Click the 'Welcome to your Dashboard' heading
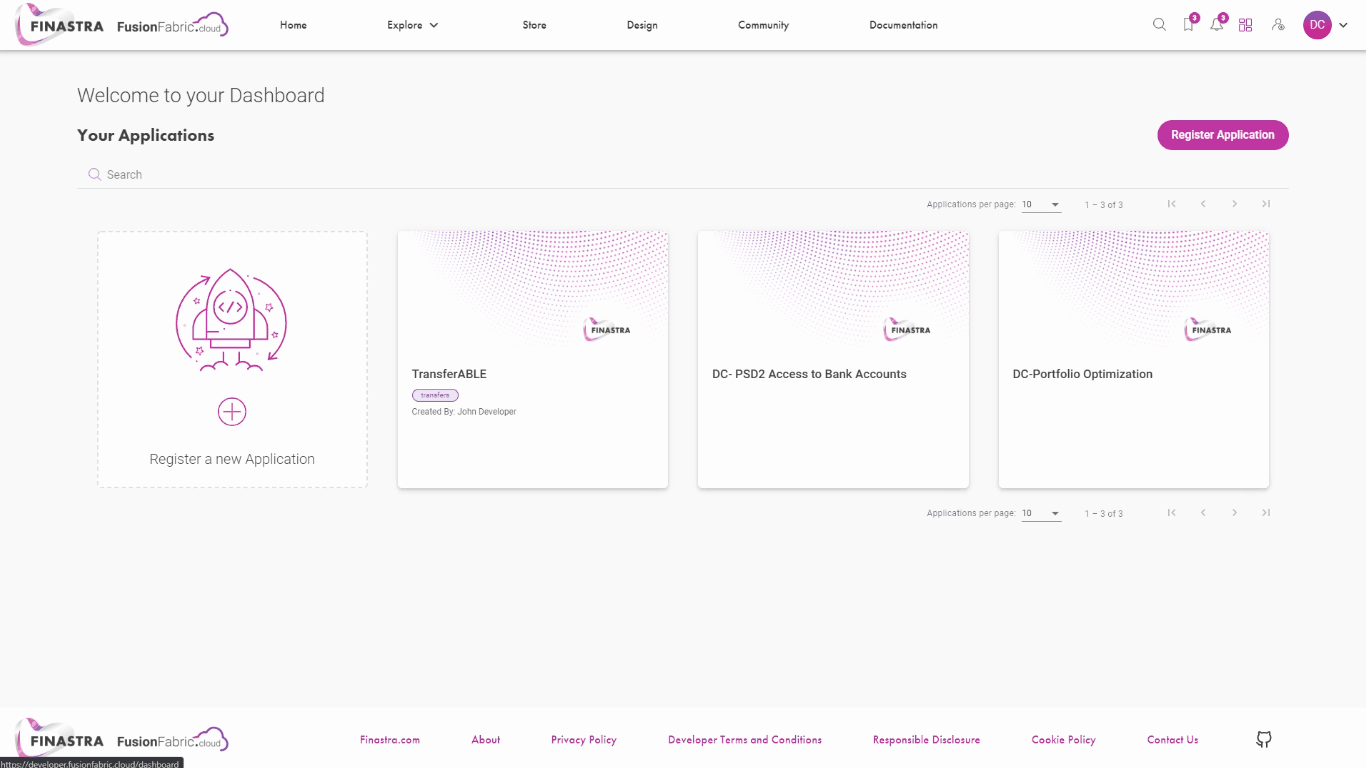Image resolution: width=1366 pixels, height=768 pixels. pyautogui.click(x=201, y=95)
